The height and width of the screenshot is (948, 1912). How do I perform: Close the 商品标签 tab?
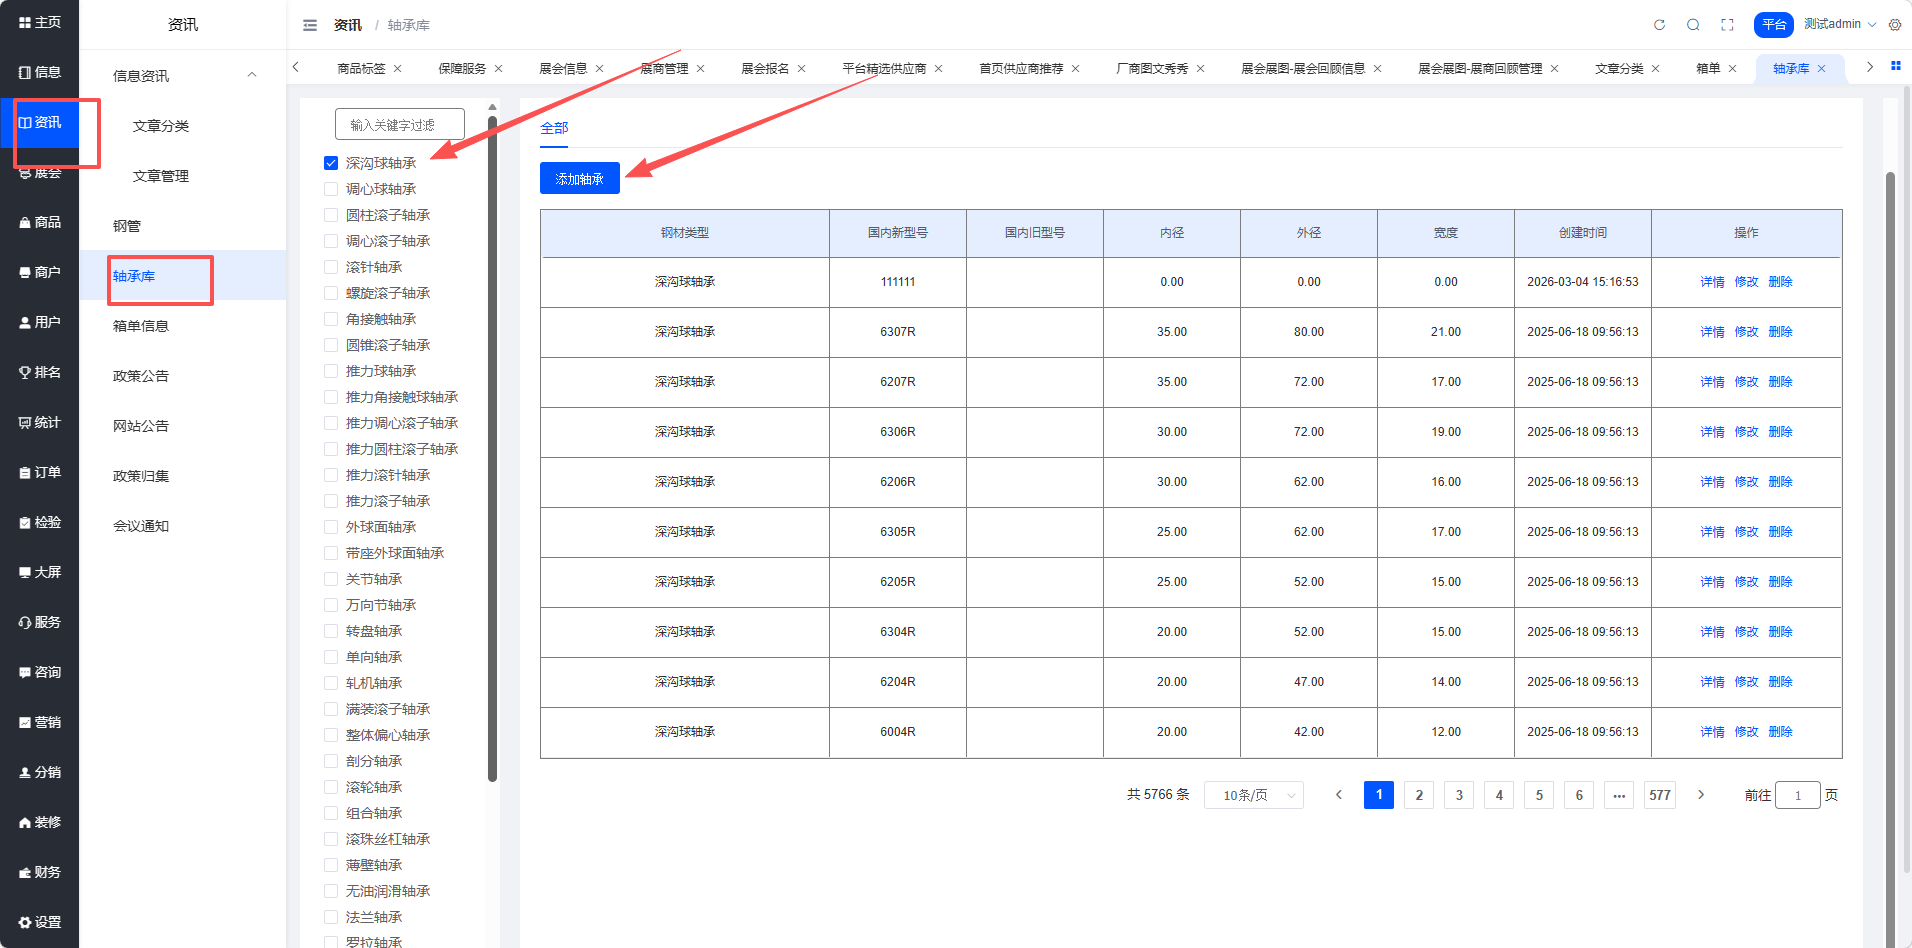coord(398,69)
